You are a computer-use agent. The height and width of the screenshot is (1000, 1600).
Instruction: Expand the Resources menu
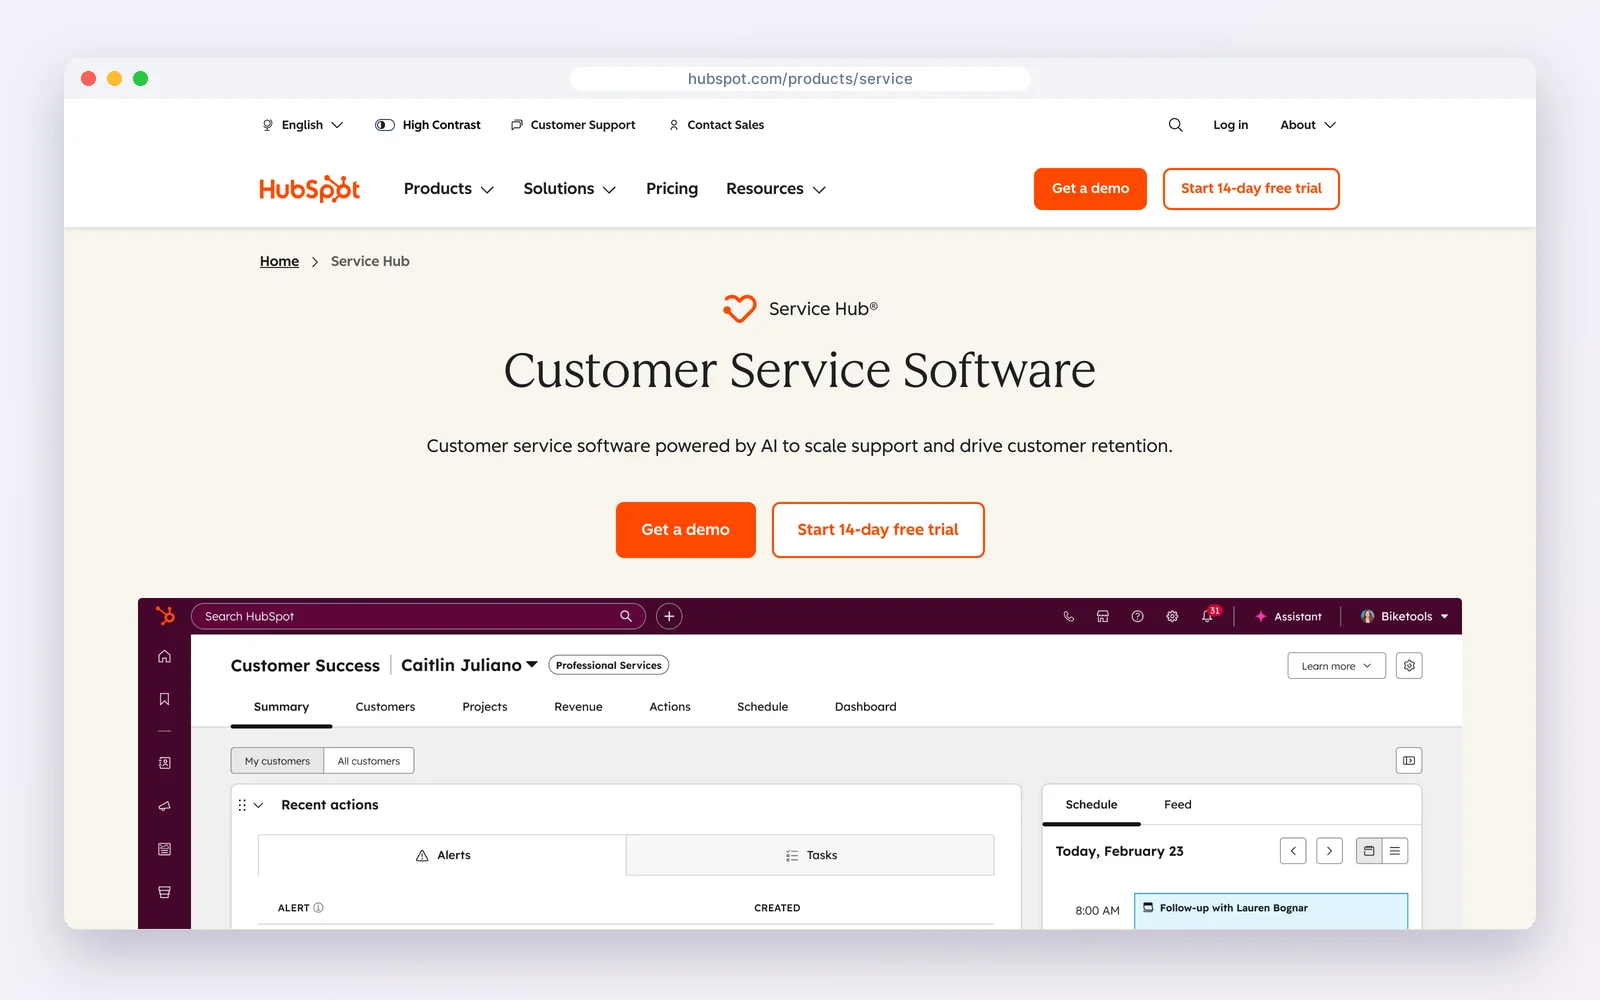tap(776, 189)
